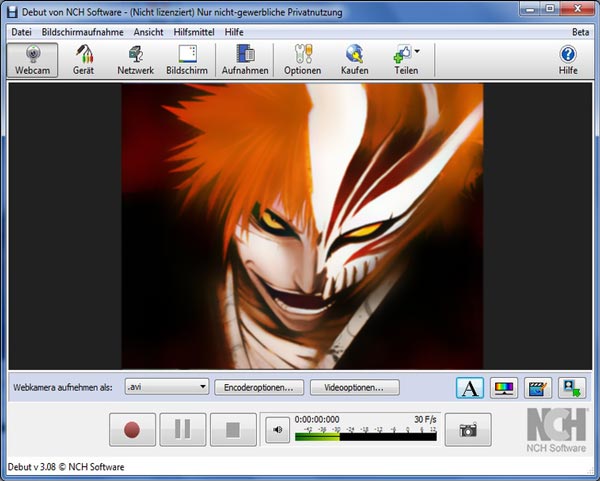Open the Optionen settings icon
Viewport: 600px width, 481px height.
pos(302,61)
